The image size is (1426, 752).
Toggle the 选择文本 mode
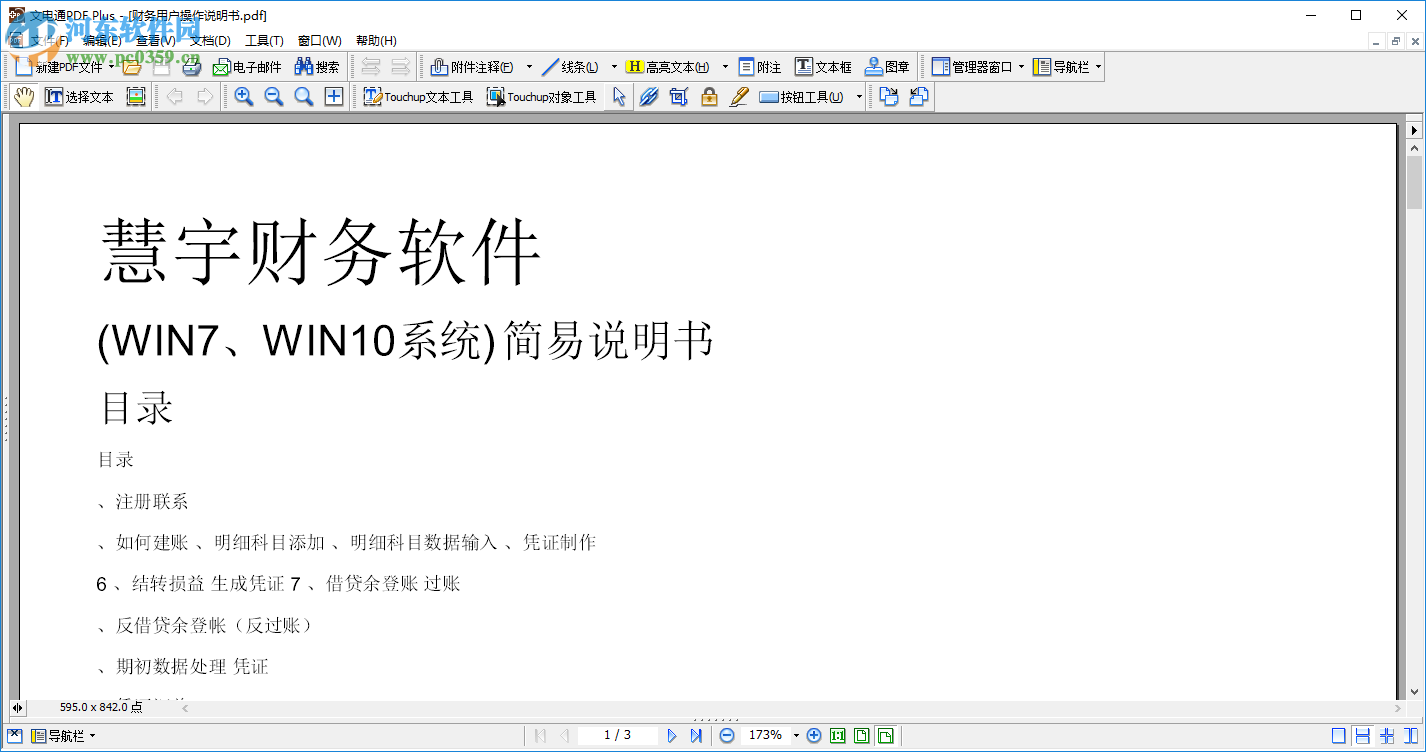coord(78,96)
